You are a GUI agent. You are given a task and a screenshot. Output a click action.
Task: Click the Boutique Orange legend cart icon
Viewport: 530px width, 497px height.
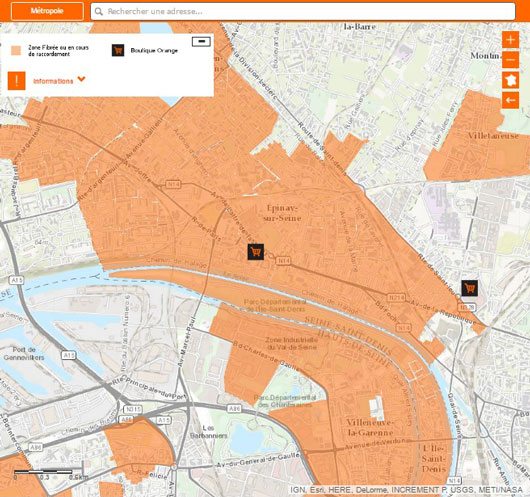pos(118,50)
